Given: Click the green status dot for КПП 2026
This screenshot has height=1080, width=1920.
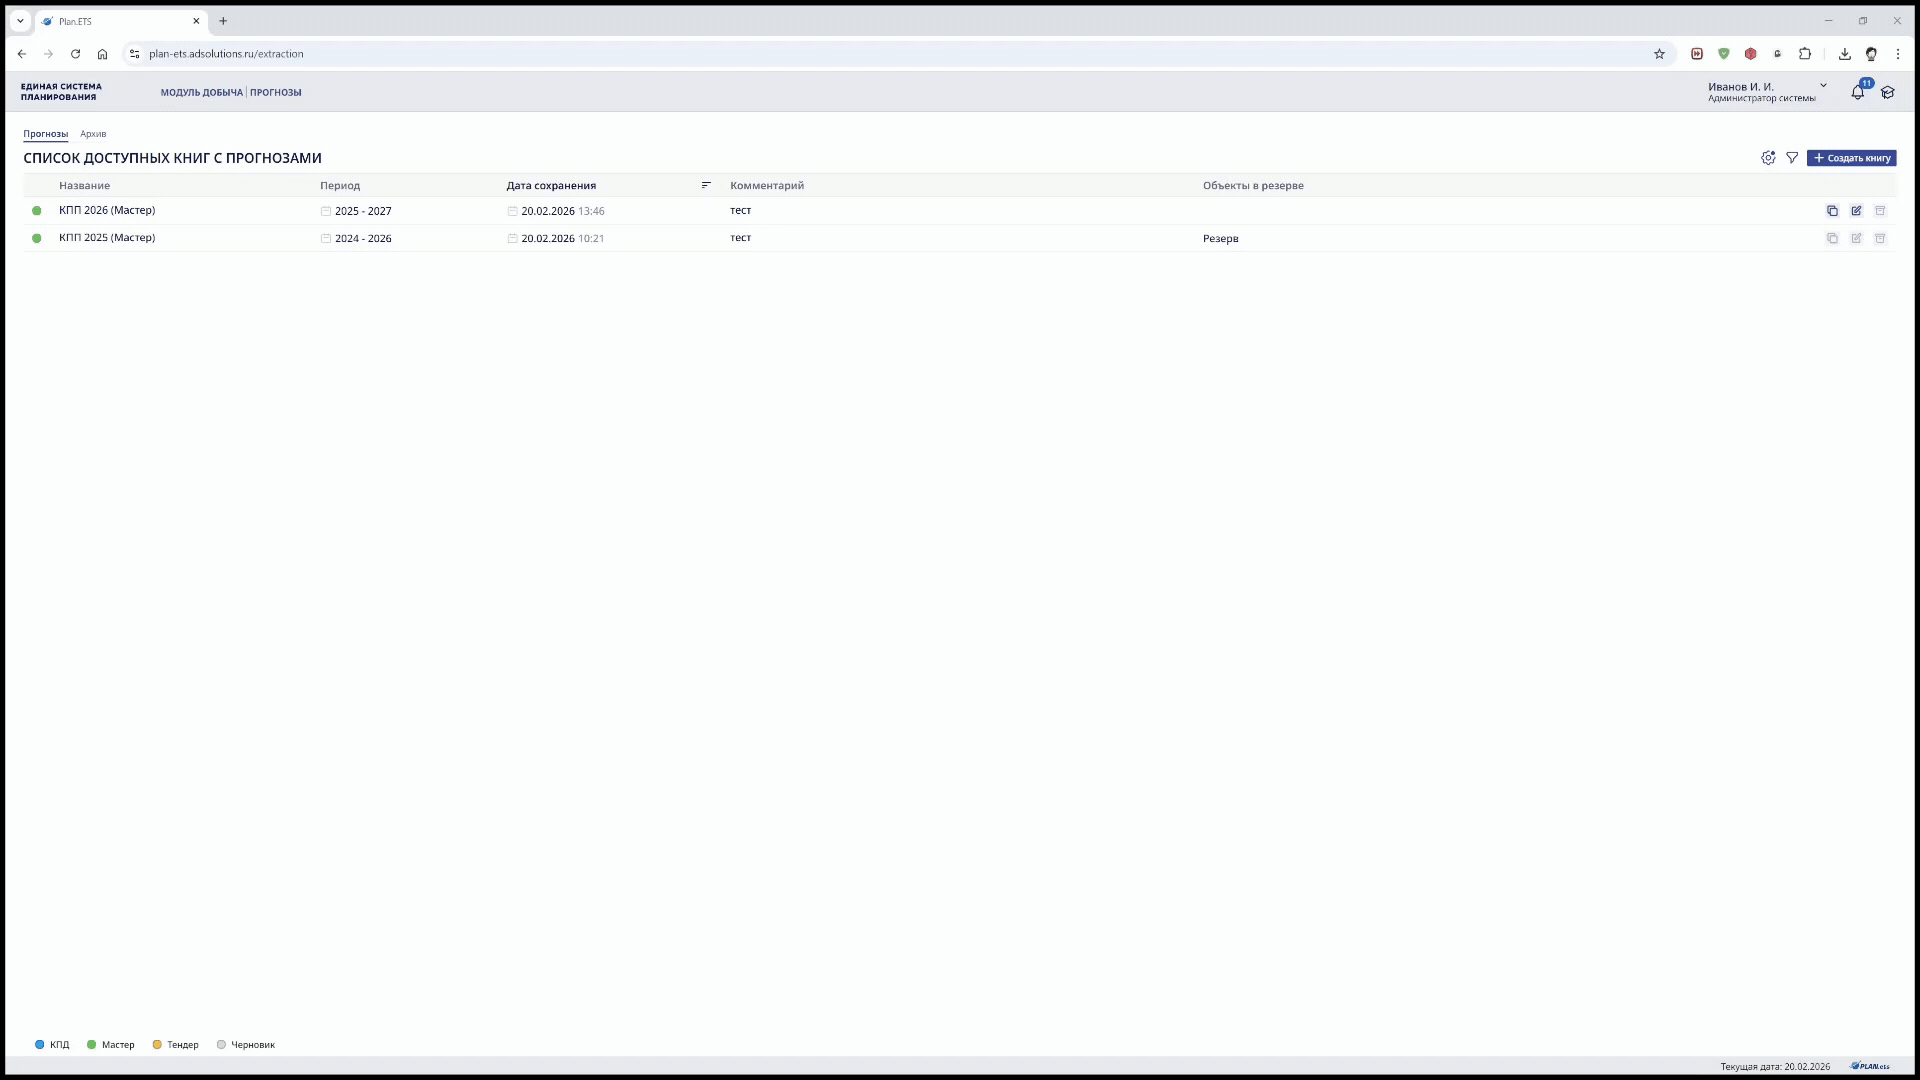Looking at the screenshot, I should click(x=37, y=211).
